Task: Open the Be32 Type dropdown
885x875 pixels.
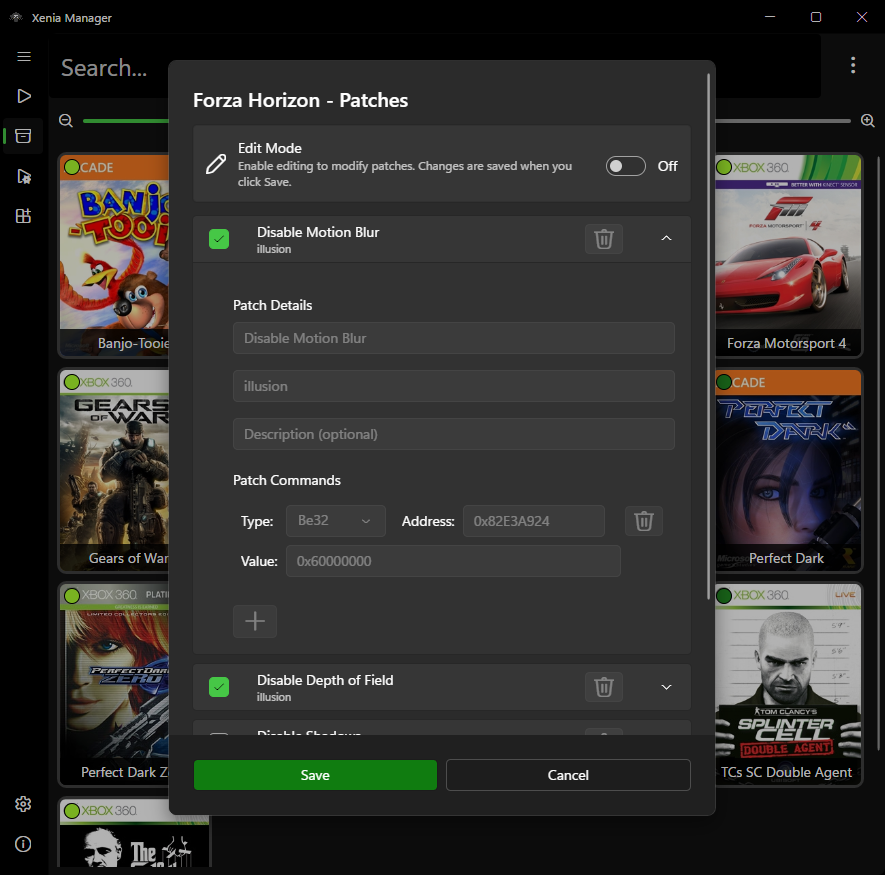Action: coord(336,521)
